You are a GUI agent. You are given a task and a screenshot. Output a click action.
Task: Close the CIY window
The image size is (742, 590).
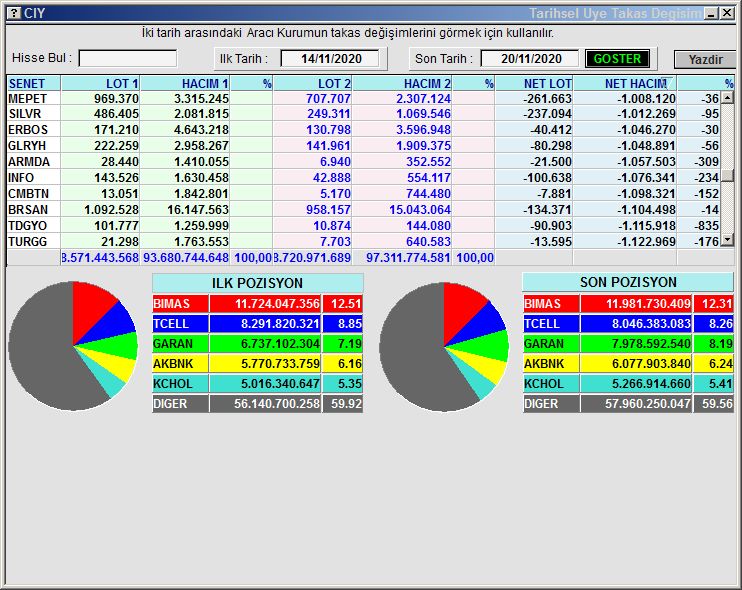tap(727, 13)
